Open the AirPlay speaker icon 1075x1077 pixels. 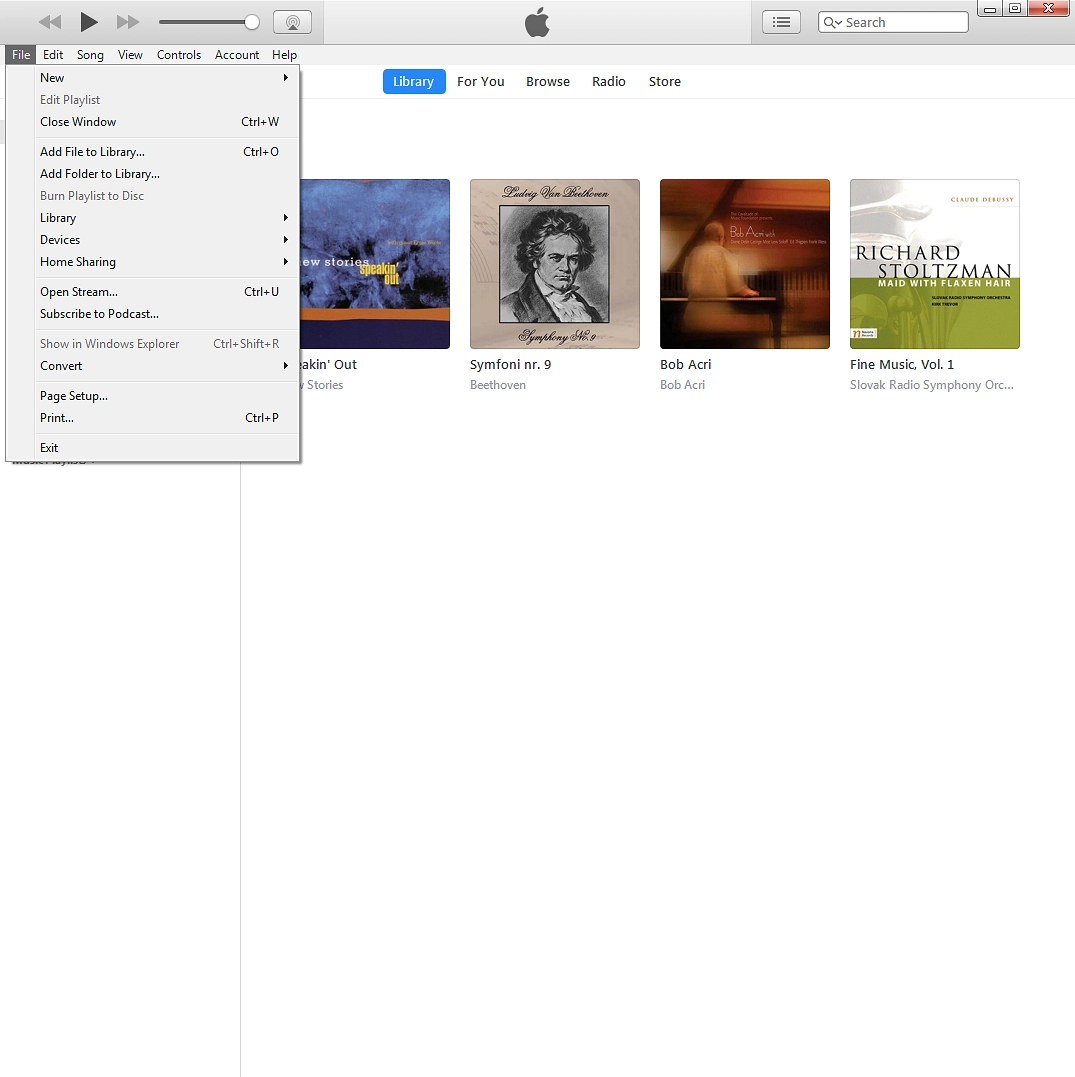click(x=292, y=21)
